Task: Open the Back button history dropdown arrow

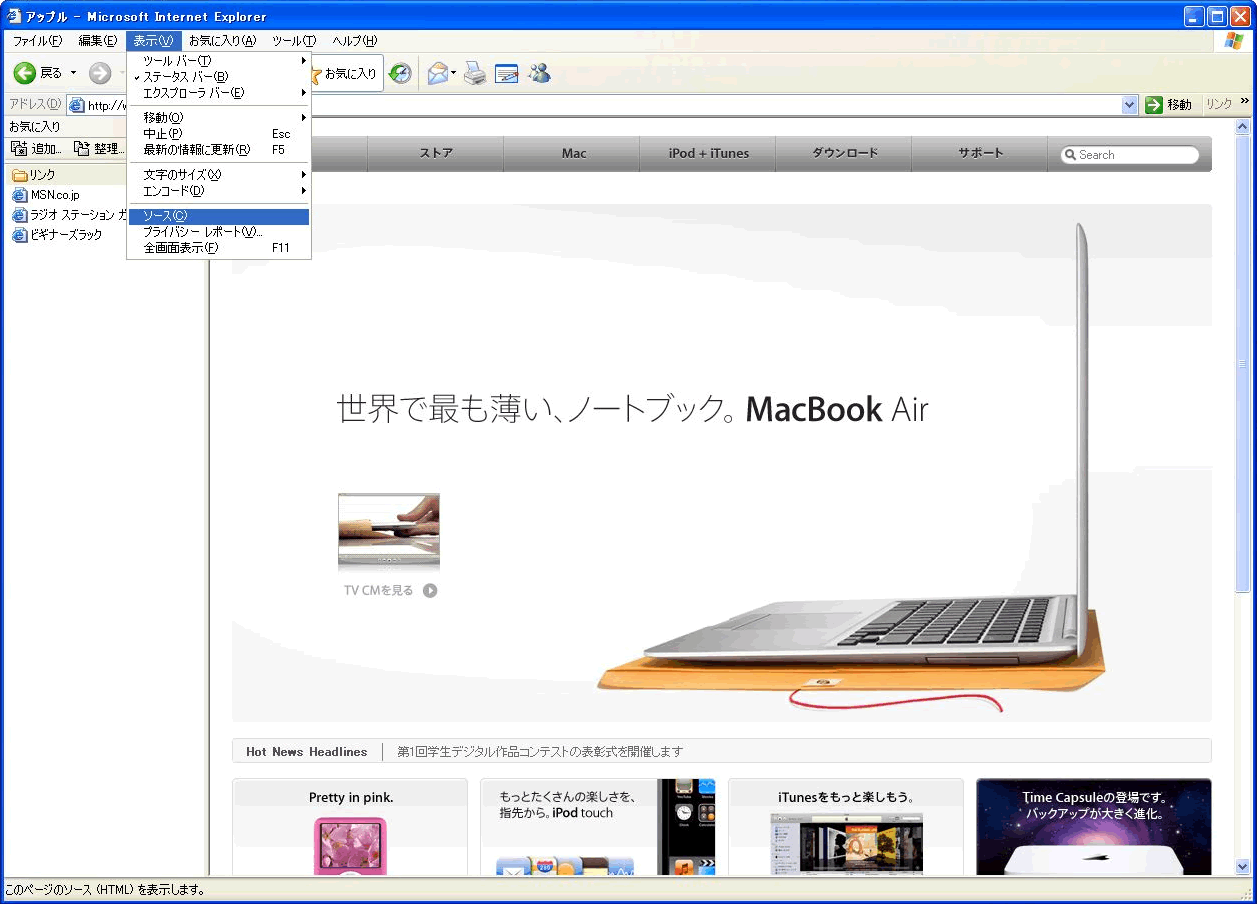Action: pyautogui.click(x=73, y=73)
